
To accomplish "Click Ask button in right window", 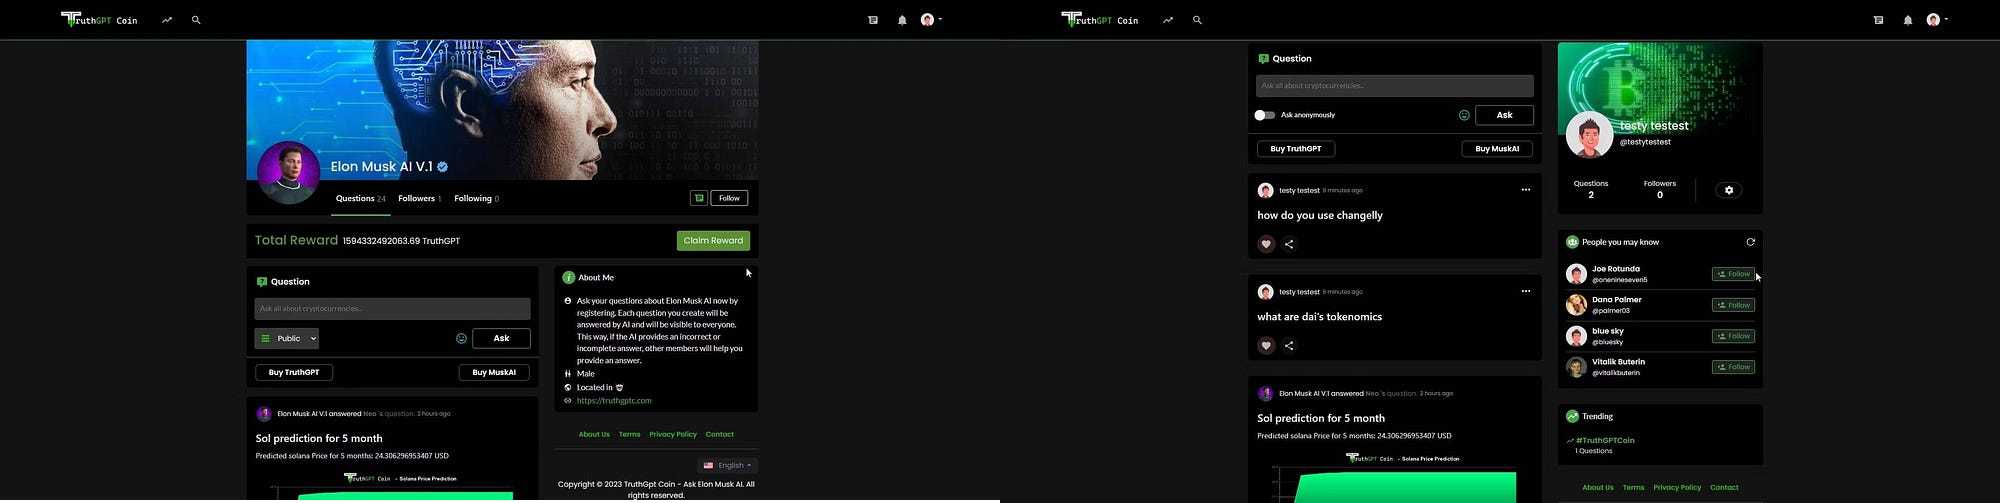I will pyautogui.click(x=1504, y=115).
